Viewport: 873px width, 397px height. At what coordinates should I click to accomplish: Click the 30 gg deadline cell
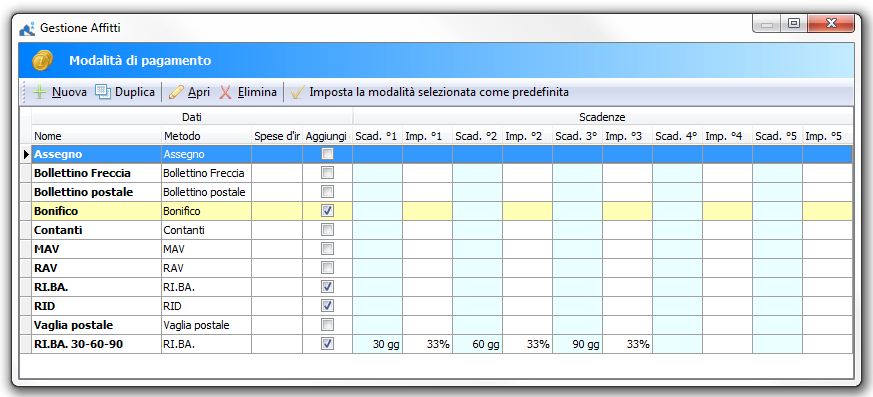[377, 344]
